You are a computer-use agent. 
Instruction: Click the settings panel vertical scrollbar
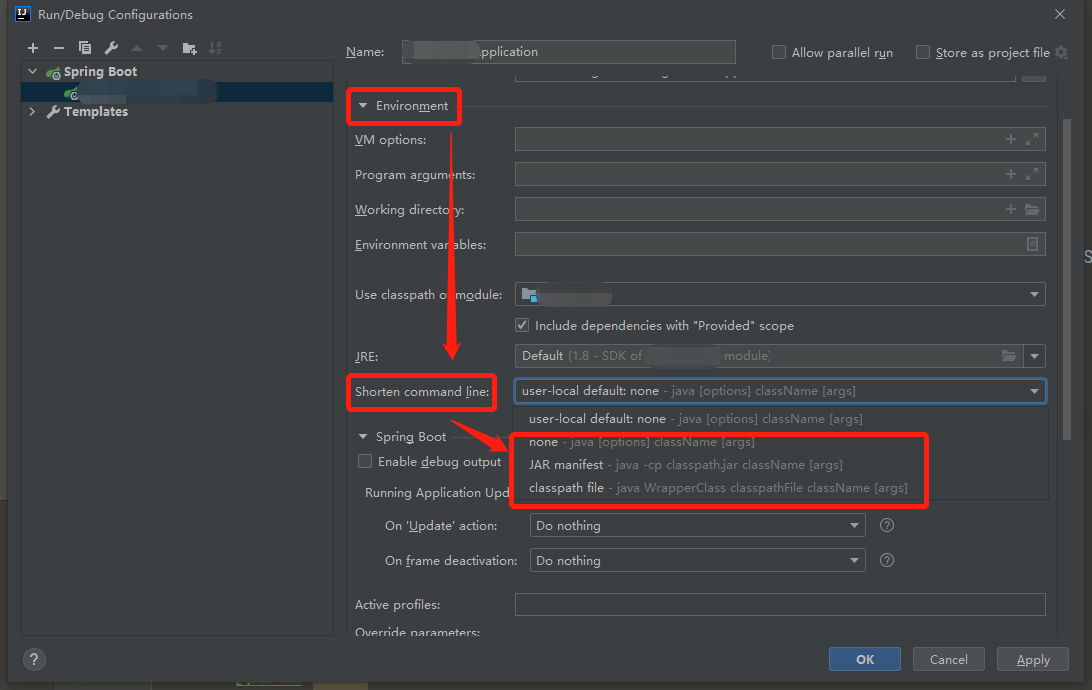click(1066, 279)
